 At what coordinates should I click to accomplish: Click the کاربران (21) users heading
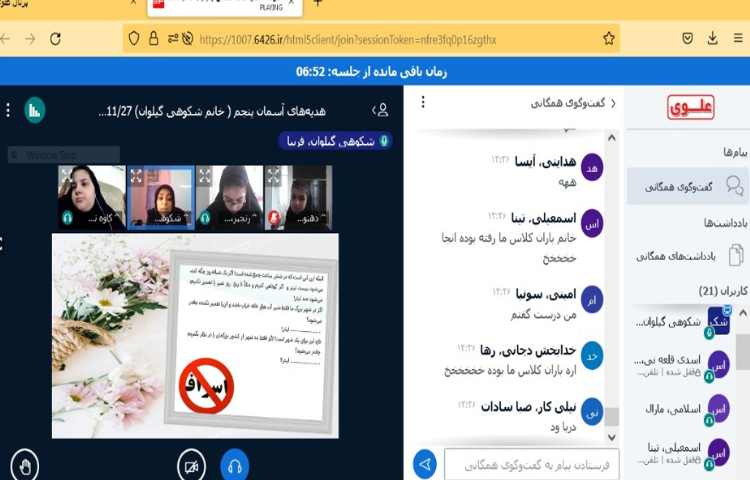723,291
